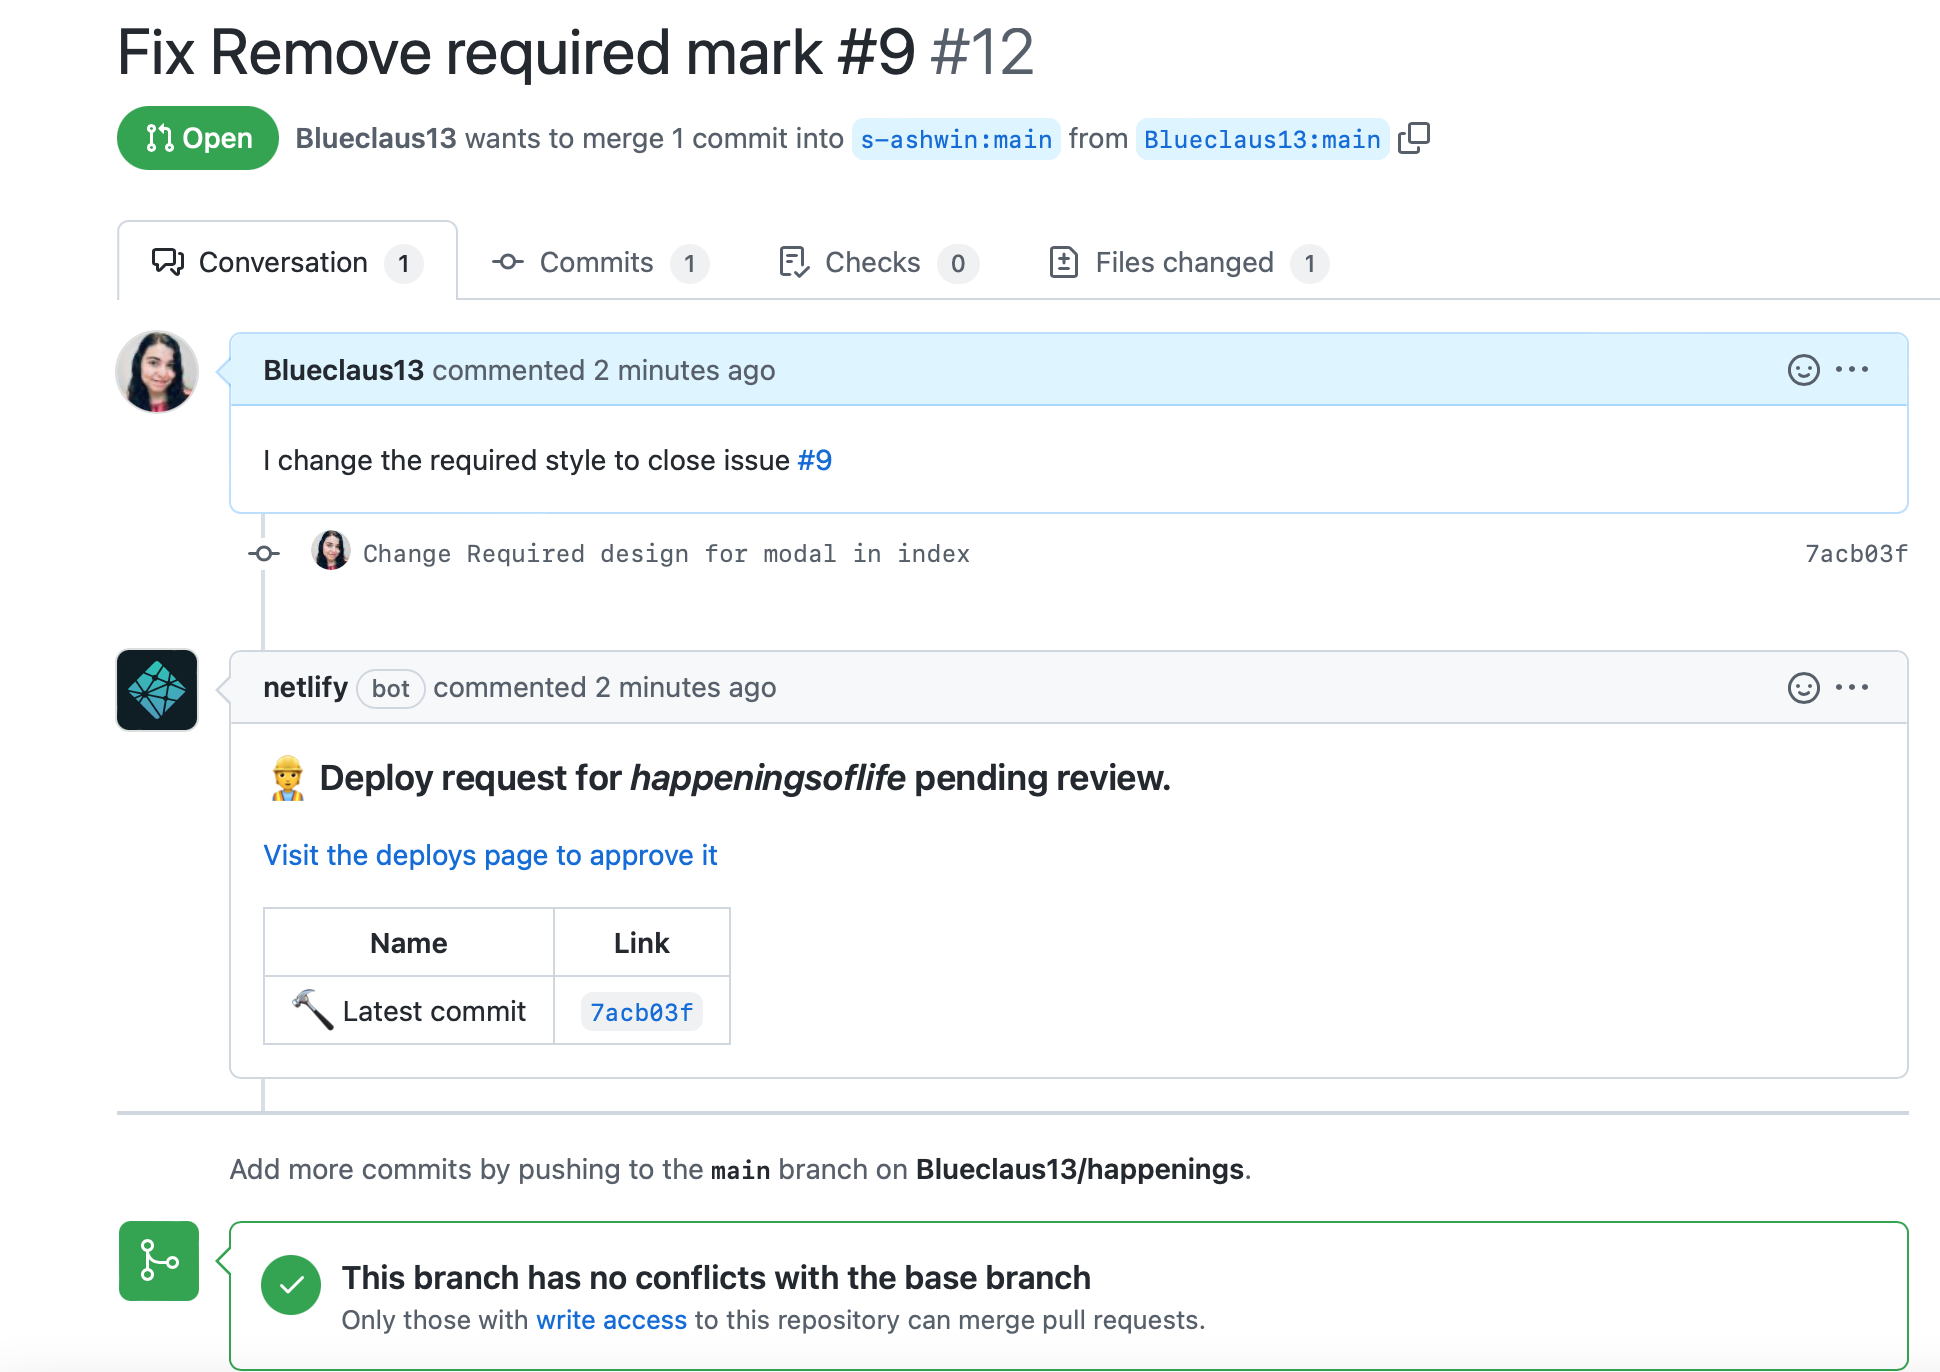Add emoji reaction to netlify bot comment
Viewport: 1940px width, 1372px height.
click(x=1803, y=688)
